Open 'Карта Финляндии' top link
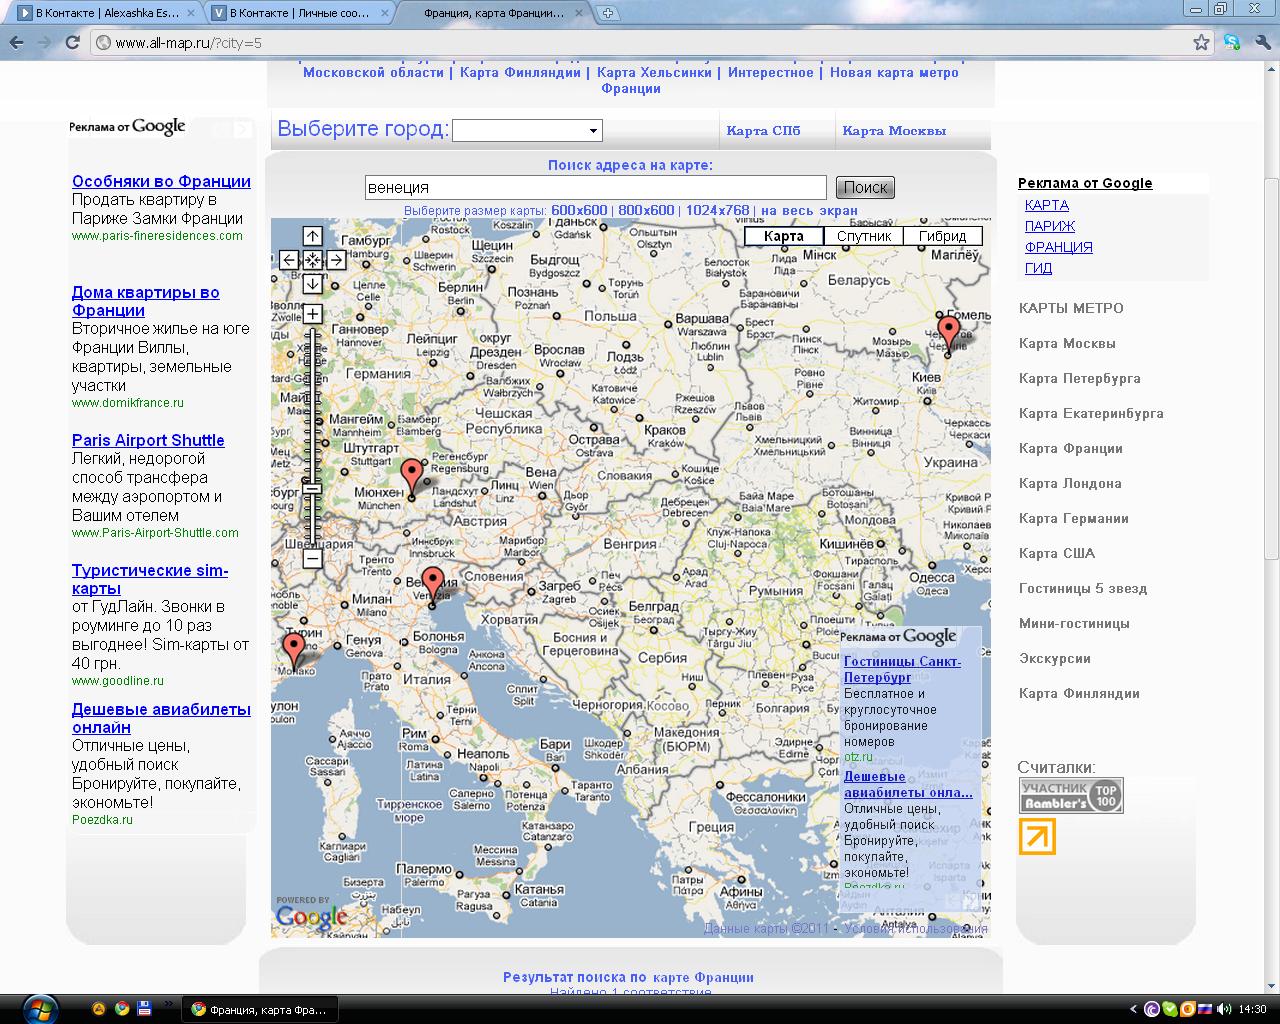The height and width of the screenshot is (1024, 1280). click(x=520, y=72)
